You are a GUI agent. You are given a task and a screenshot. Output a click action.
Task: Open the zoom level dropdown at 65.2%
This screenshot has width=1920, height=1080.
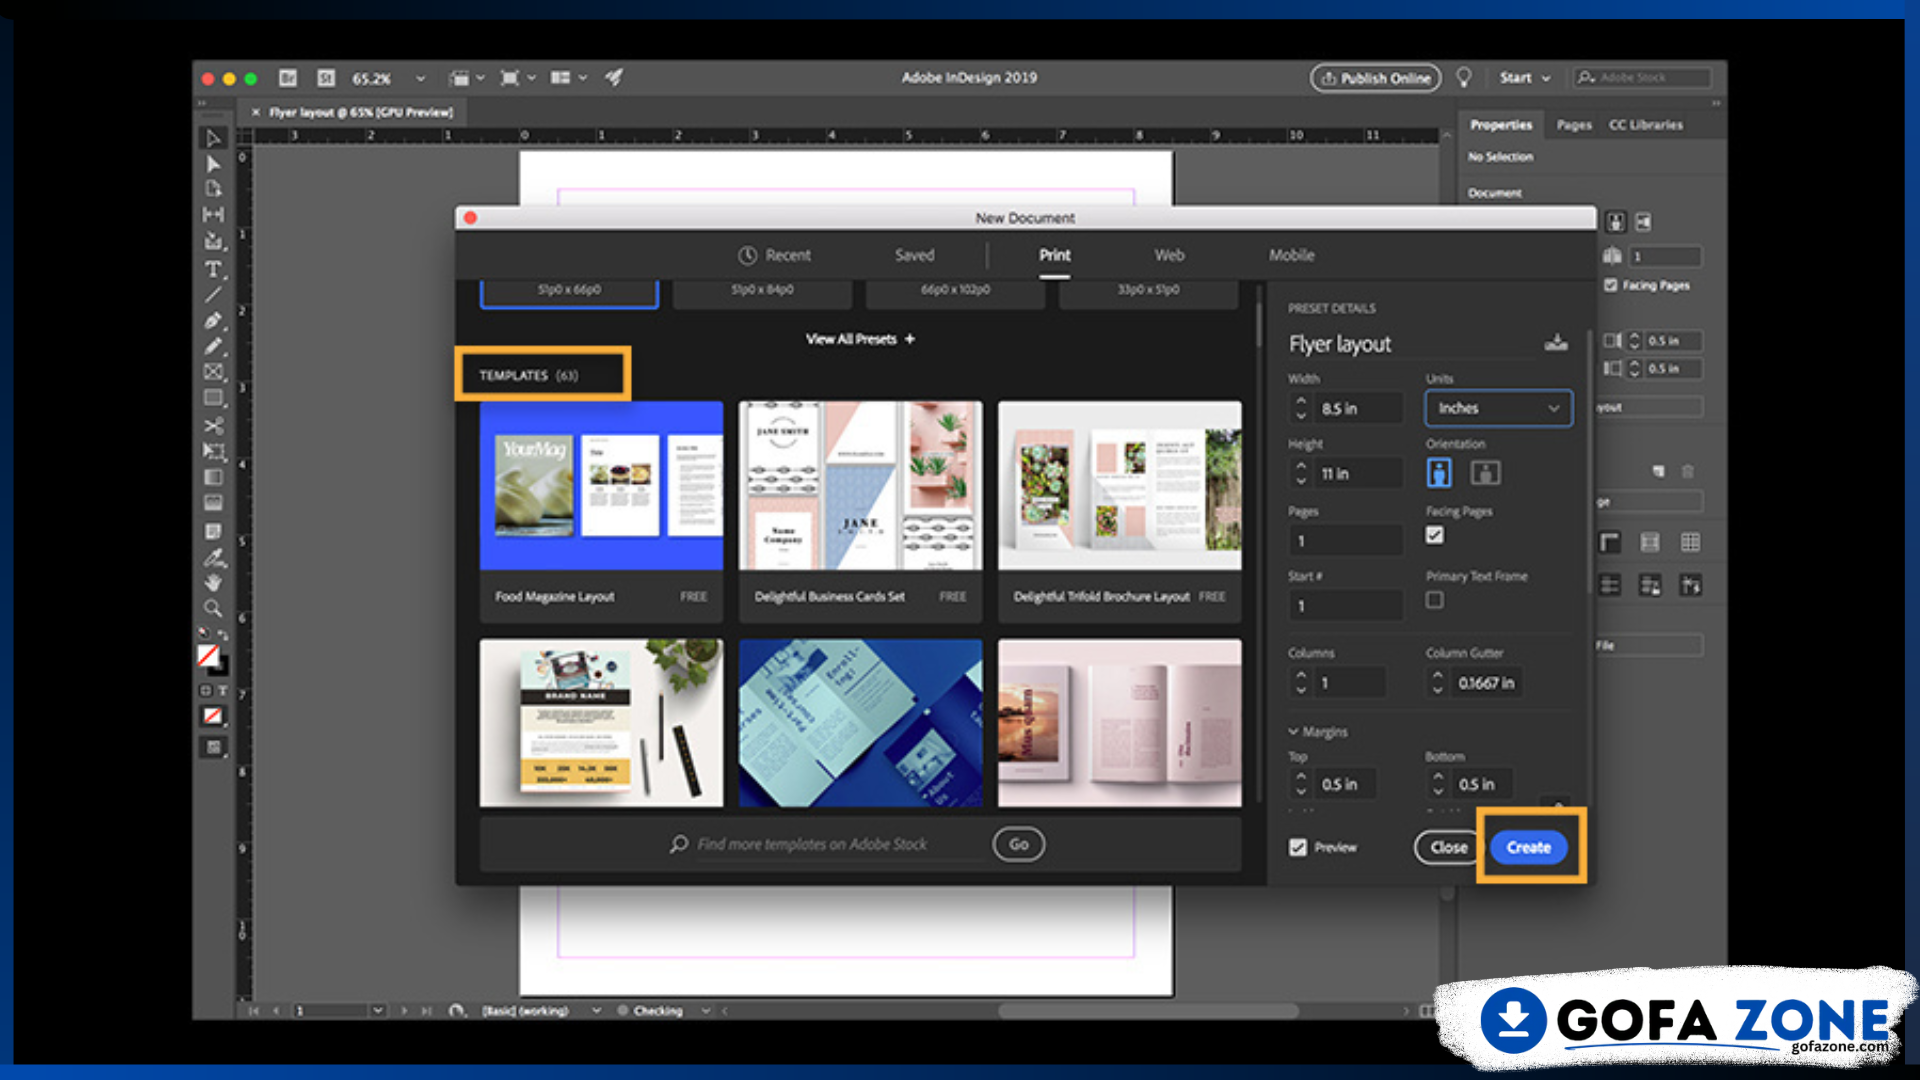pyautogui.click(x=421, y=78)
